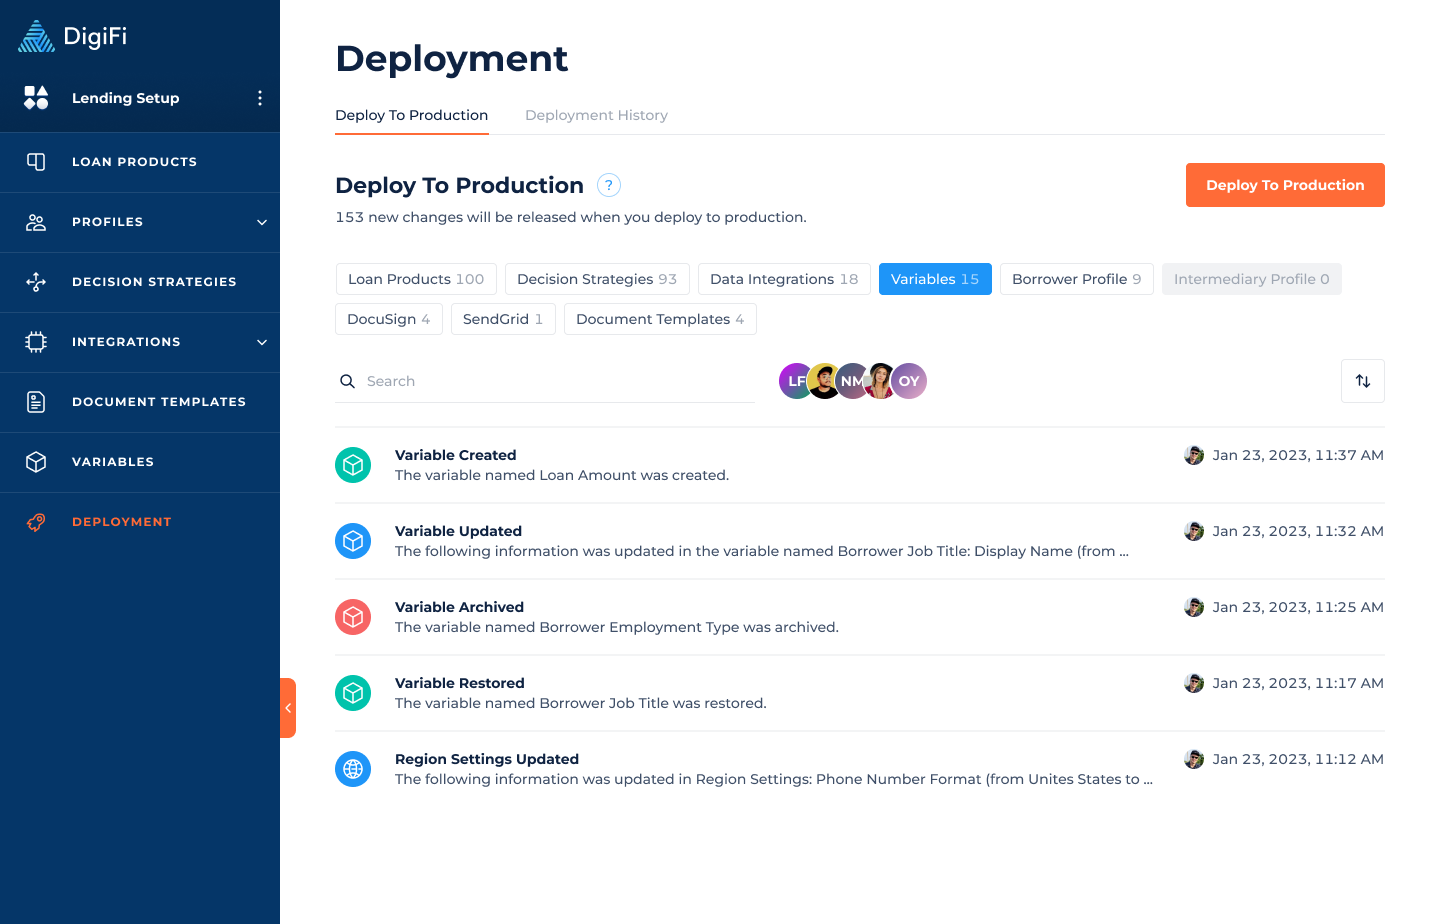Open the help tooltip next to Deploy To Production
The width and height of the screenshot is (1440, 924).
coord(608,185)
